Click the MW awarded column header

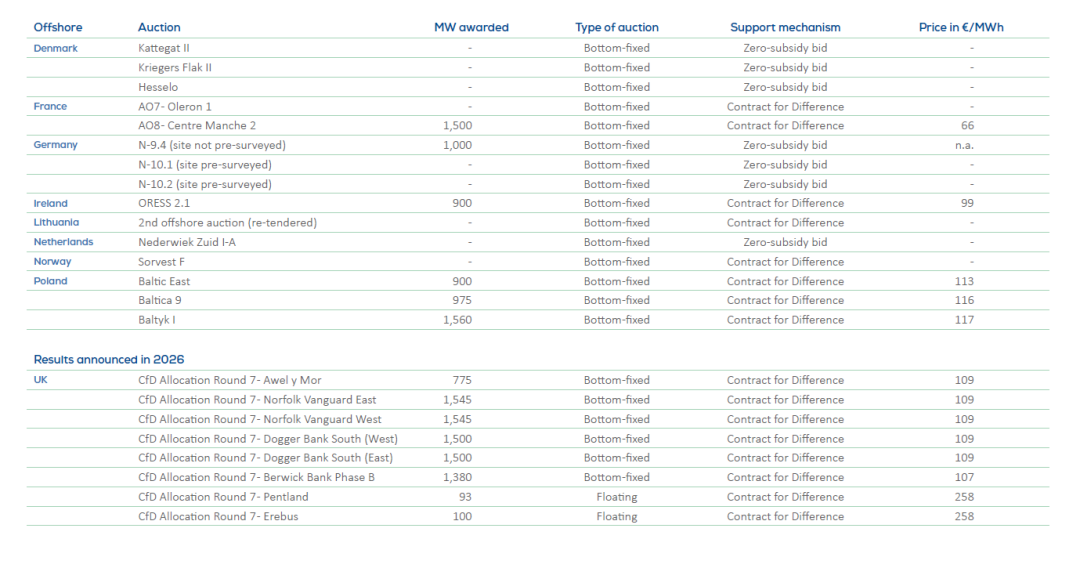(x=470, y=27)
